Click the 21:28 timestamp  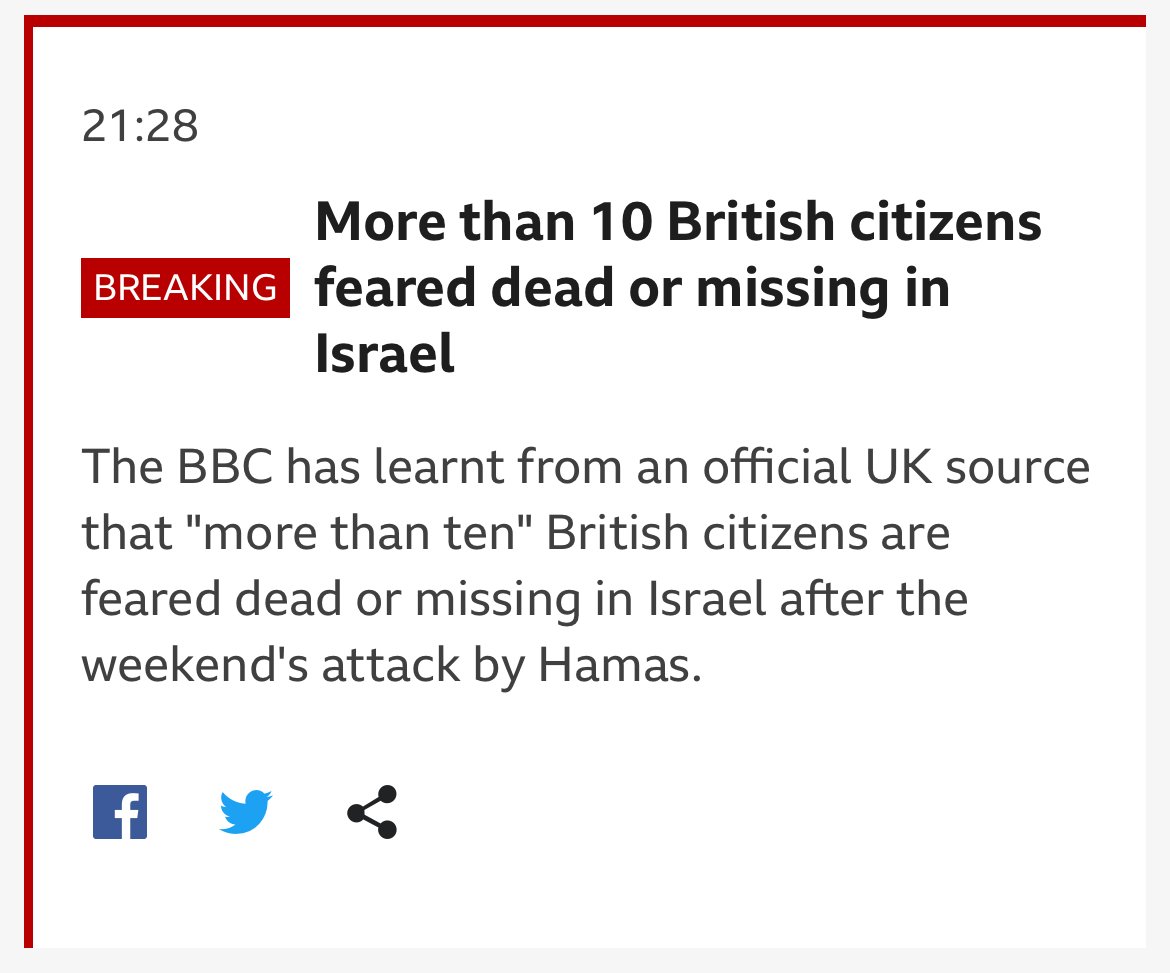[140, 125]
